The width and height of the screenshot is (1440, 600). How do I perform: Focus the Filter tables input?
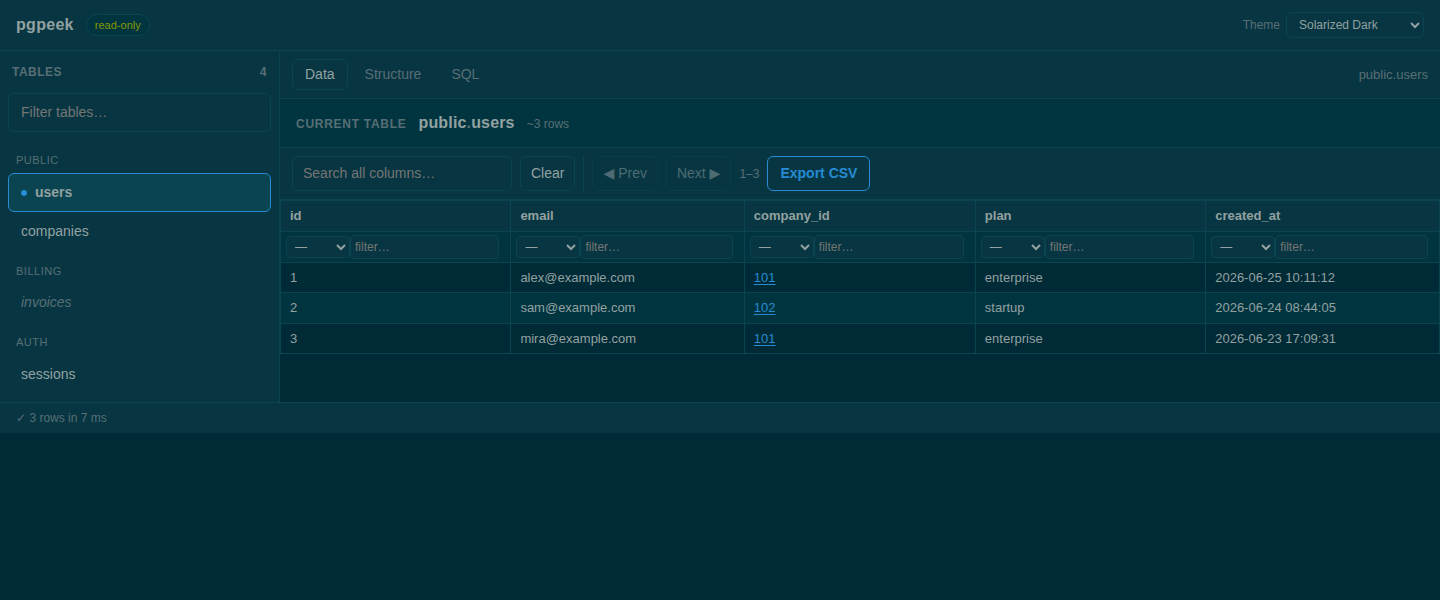point(139,112)
